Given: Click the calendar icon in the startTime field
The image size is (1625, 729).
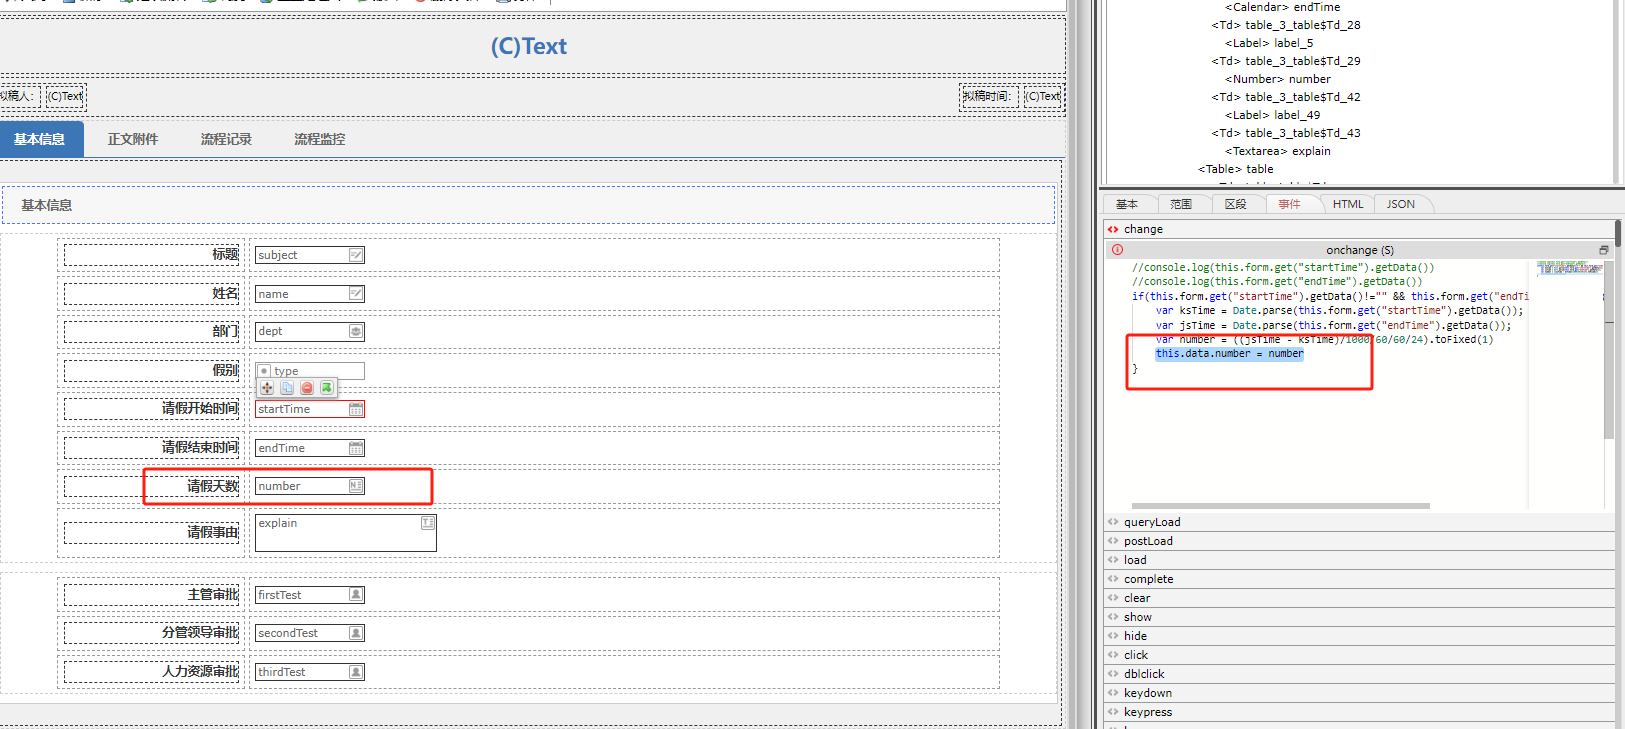Looking at the screenshot, I should tap(356, 409).
